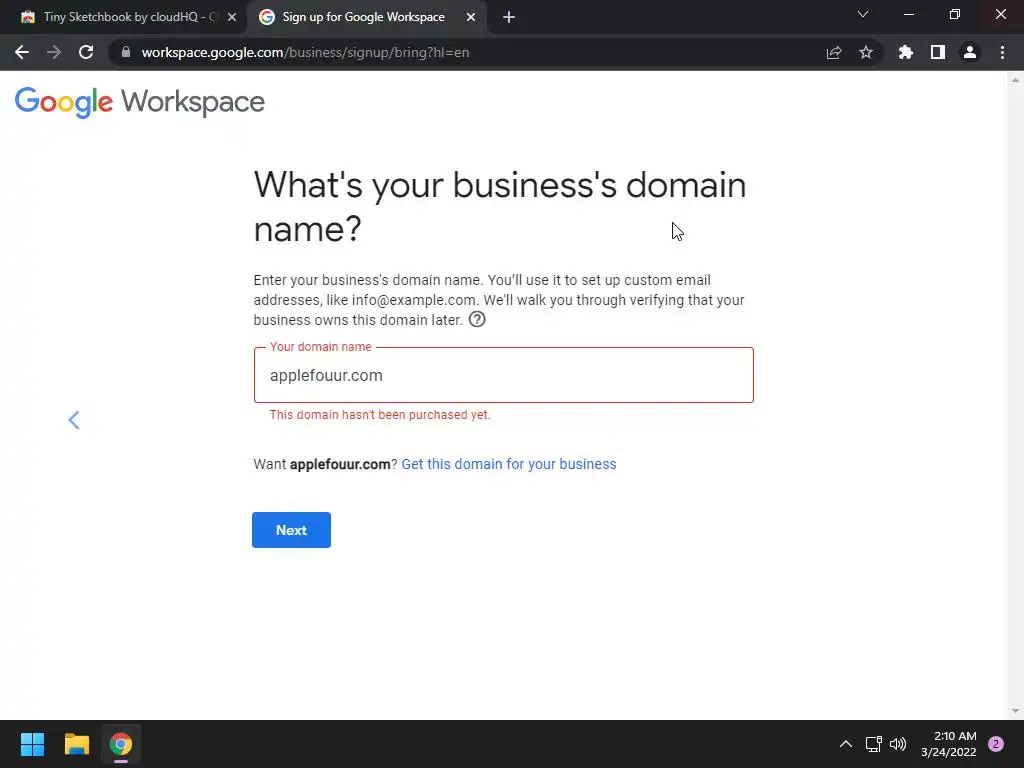Open the notification badge showing 2
This screenshot has height=768, width=1024.
(x=996, y=744)
